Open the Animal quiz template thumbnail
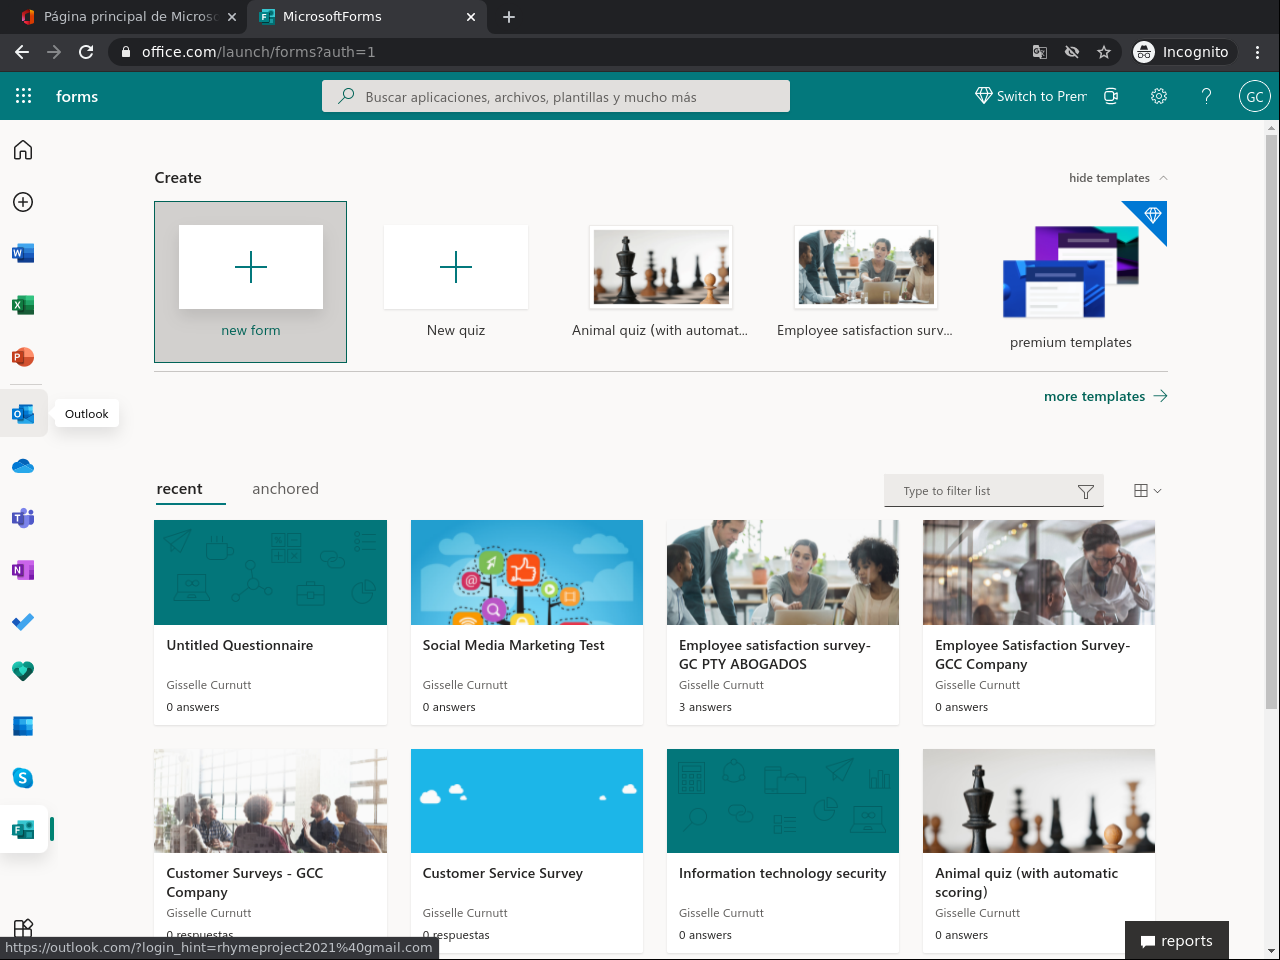The image size is (1280, 960). pos(661,266)
